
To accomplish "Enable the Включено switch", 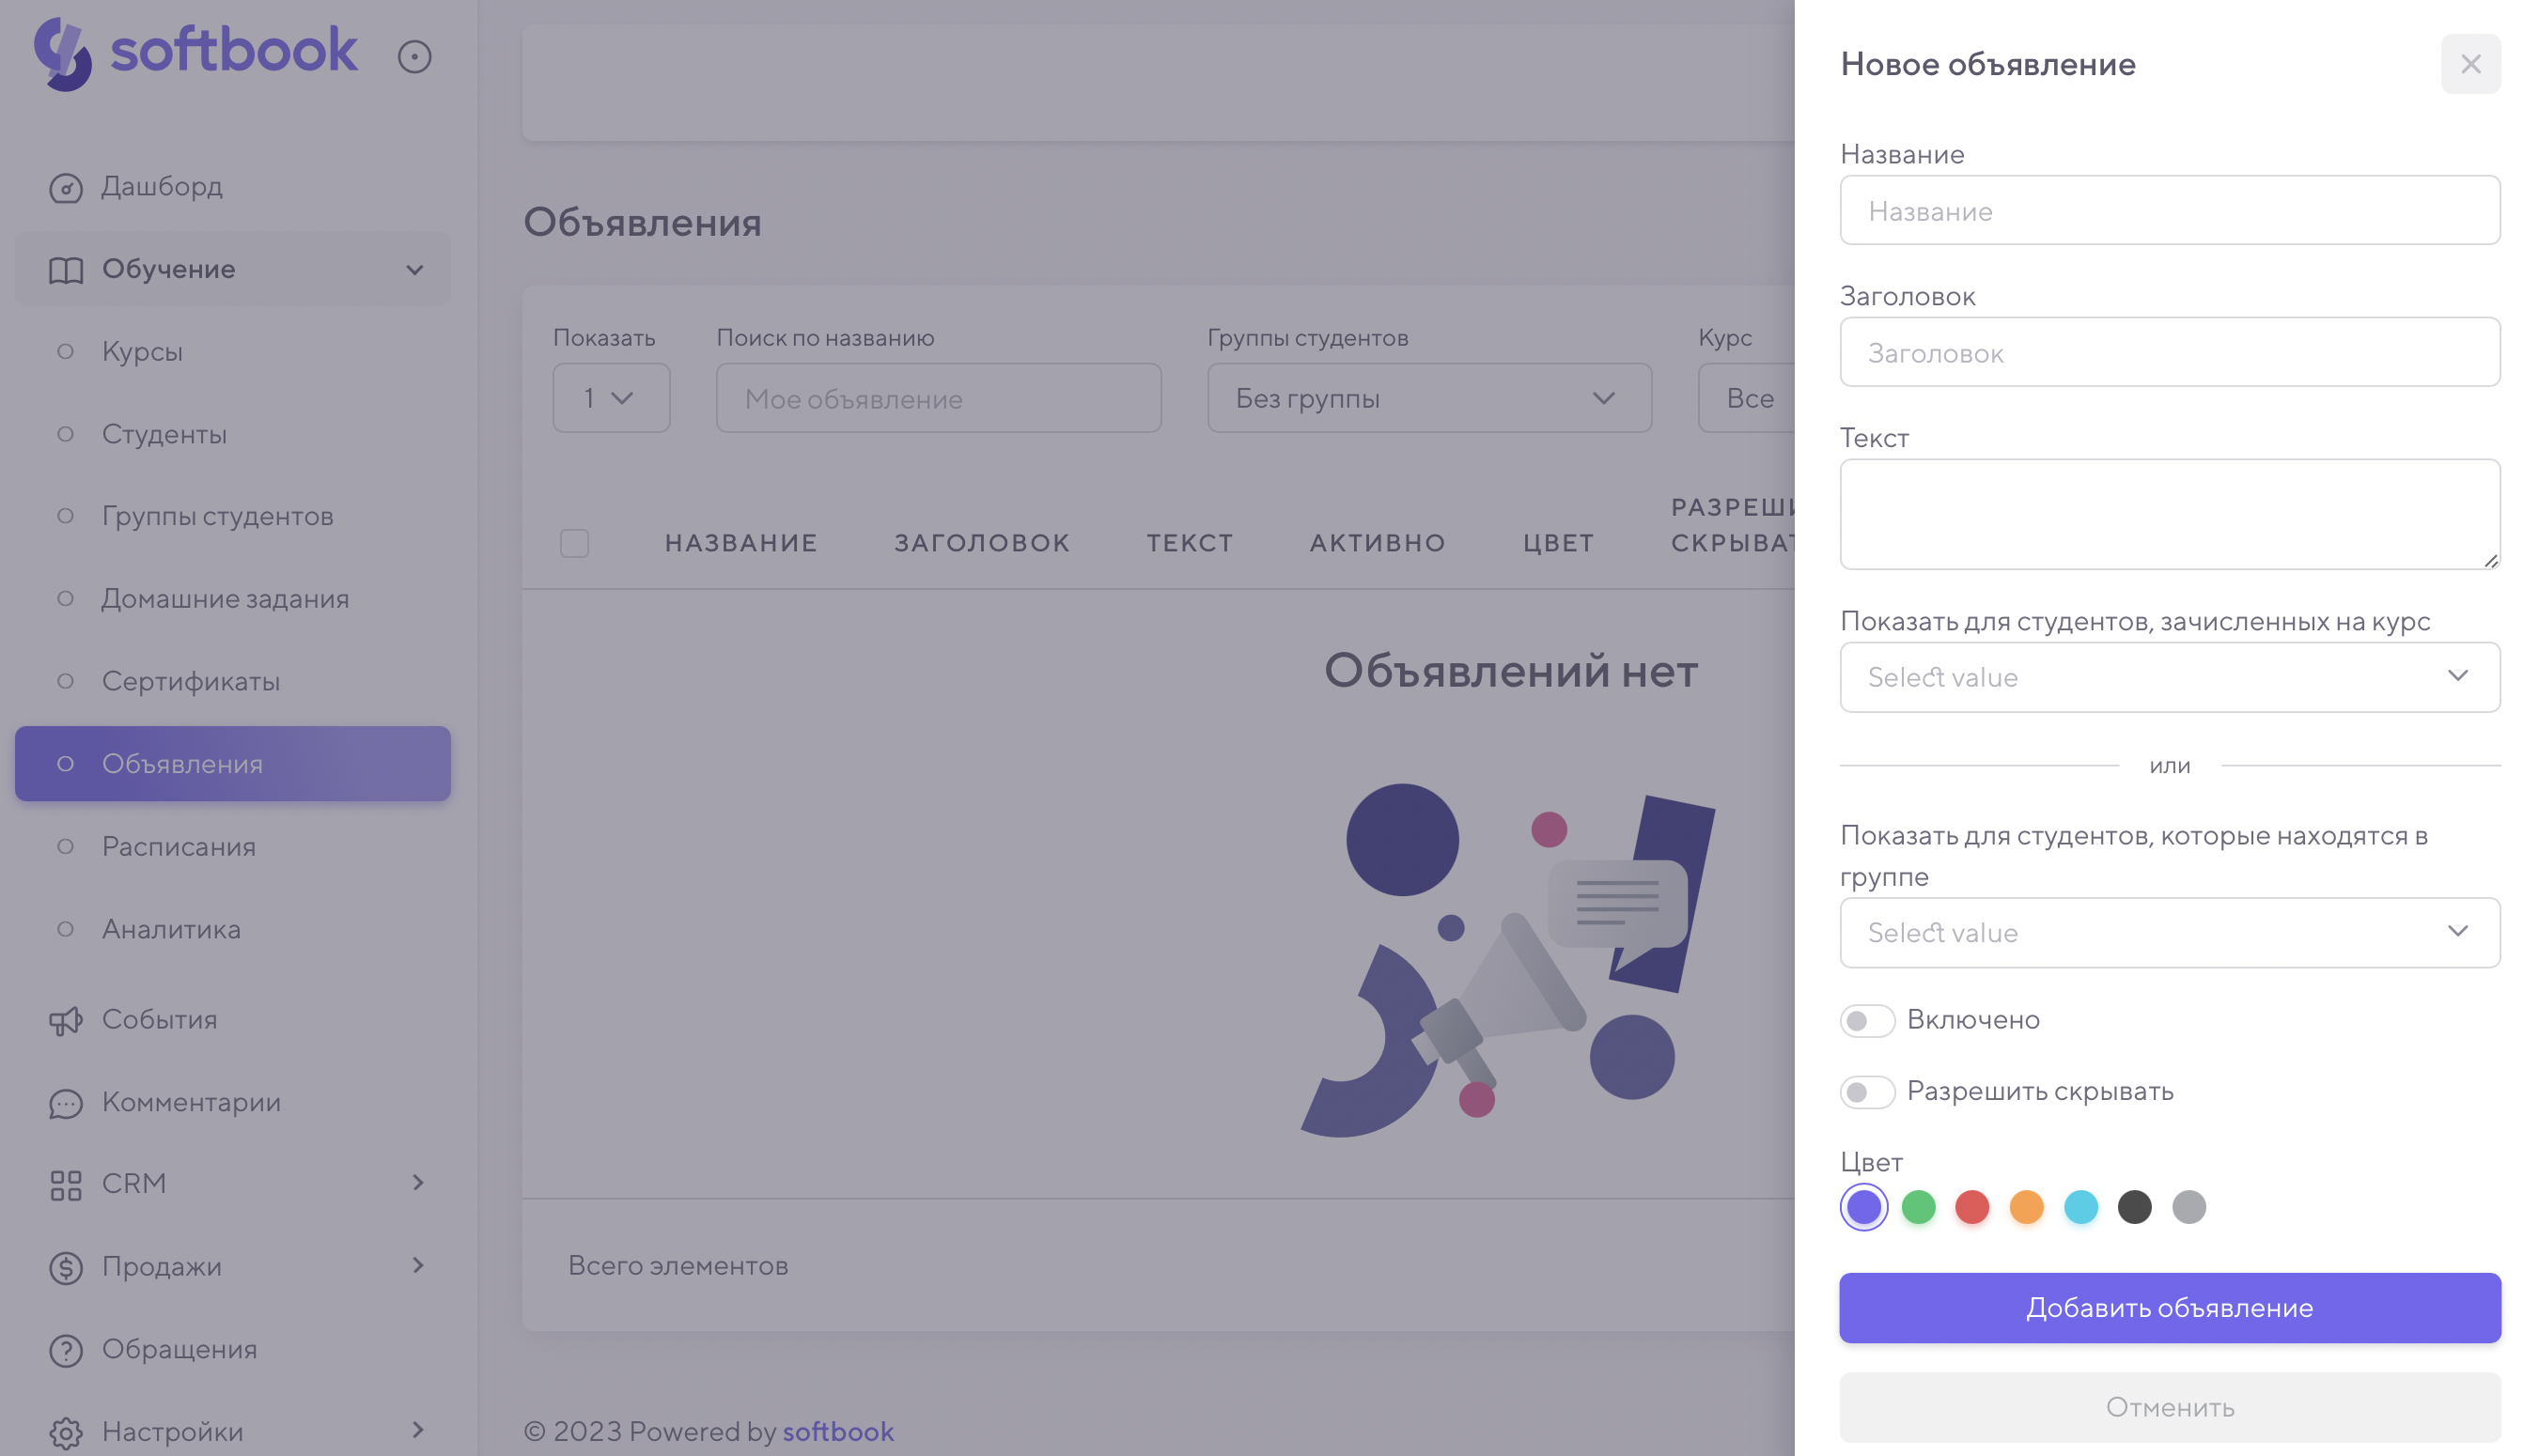I will [x=1867, y=1020].
